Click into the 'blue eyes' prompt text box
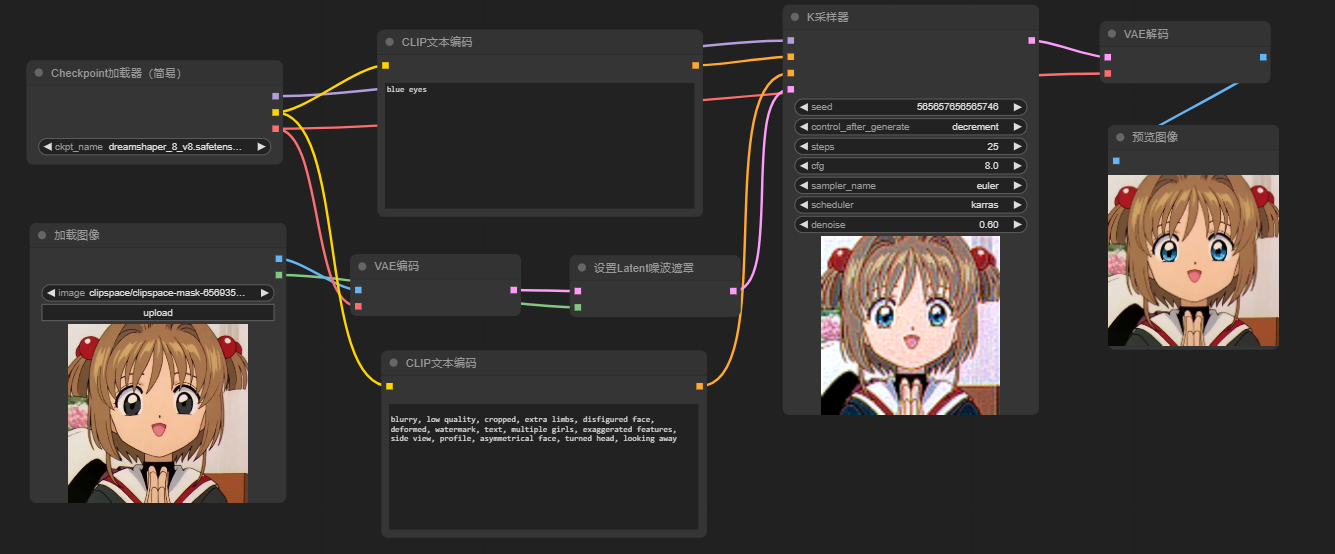This screenshot has height=554, width=1335. (x=540, y=145)
